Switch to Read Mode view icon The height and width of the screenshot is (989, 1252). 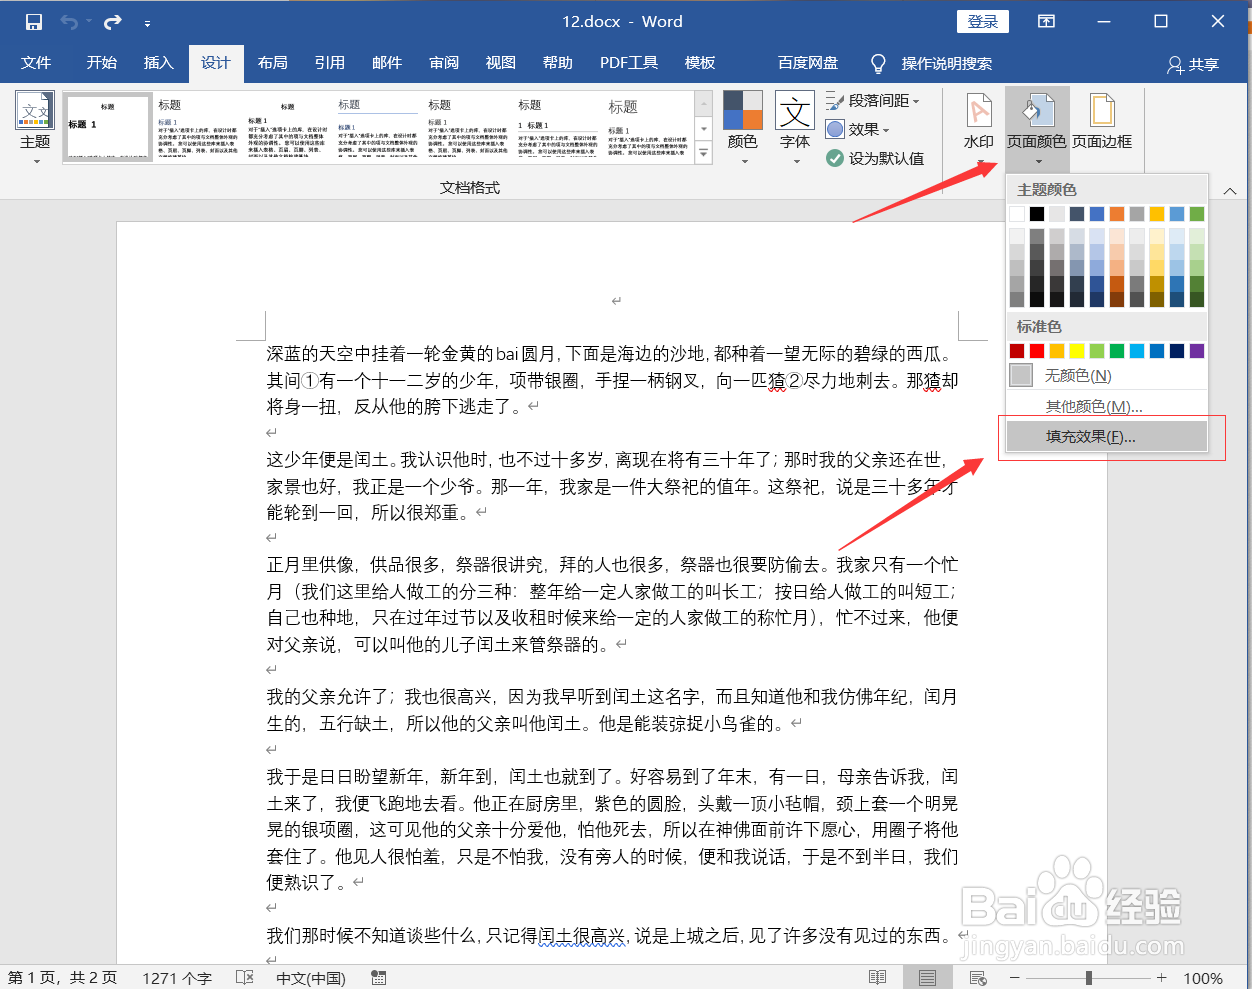point(877,977)
